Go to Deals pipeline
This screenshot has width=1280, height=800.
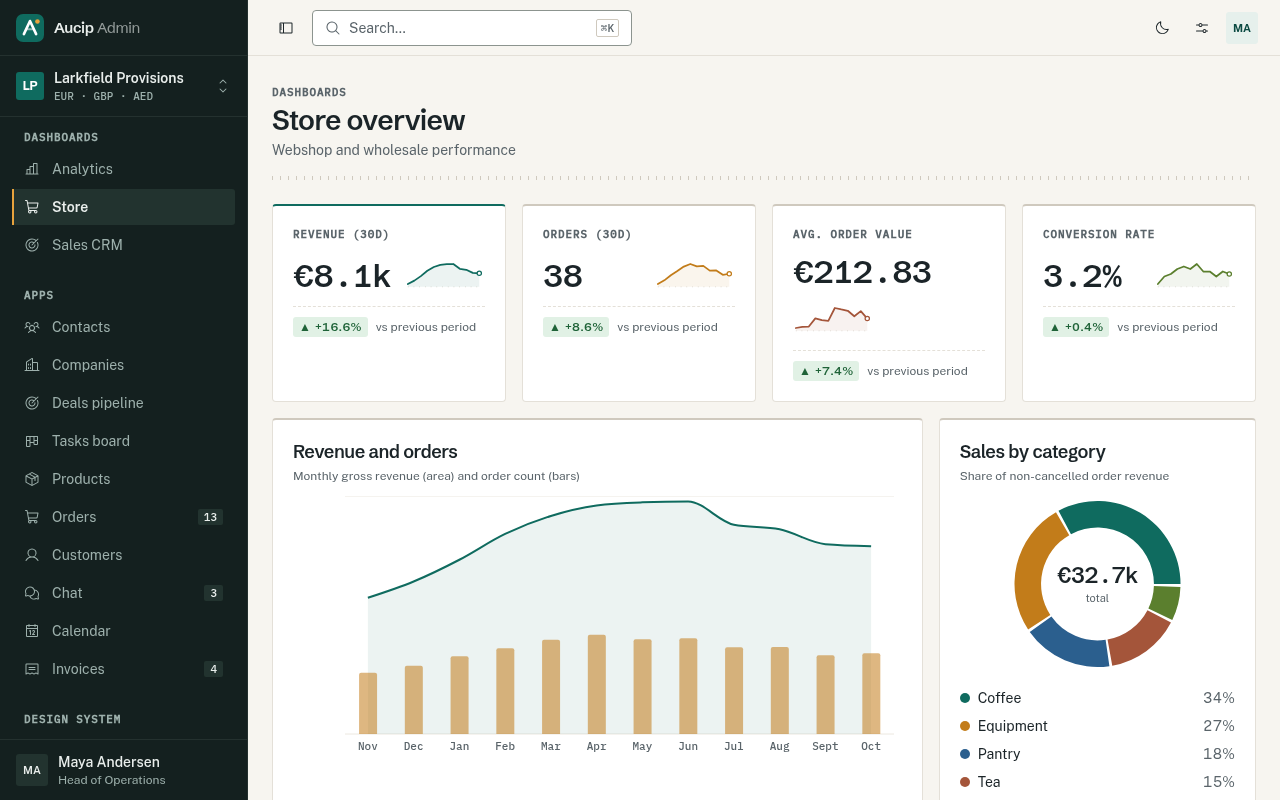124,403
